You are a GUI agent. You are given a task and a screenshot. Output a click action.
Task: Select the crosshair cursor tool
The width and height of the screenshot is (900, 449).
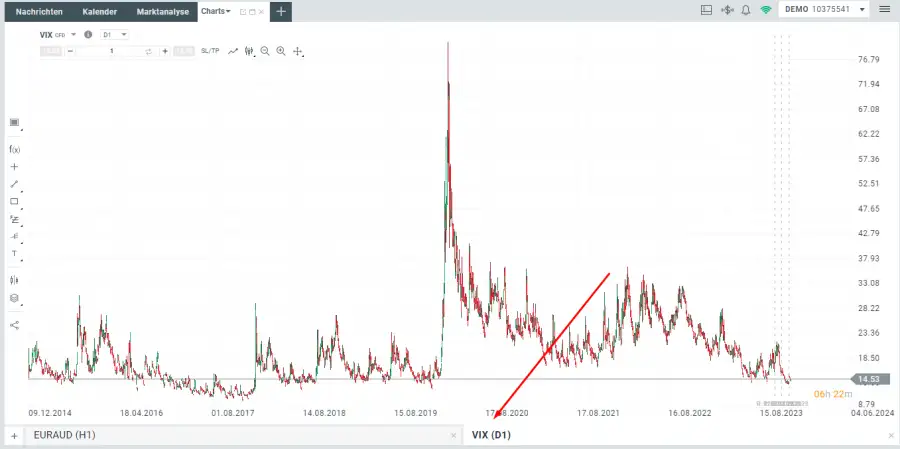297,52
